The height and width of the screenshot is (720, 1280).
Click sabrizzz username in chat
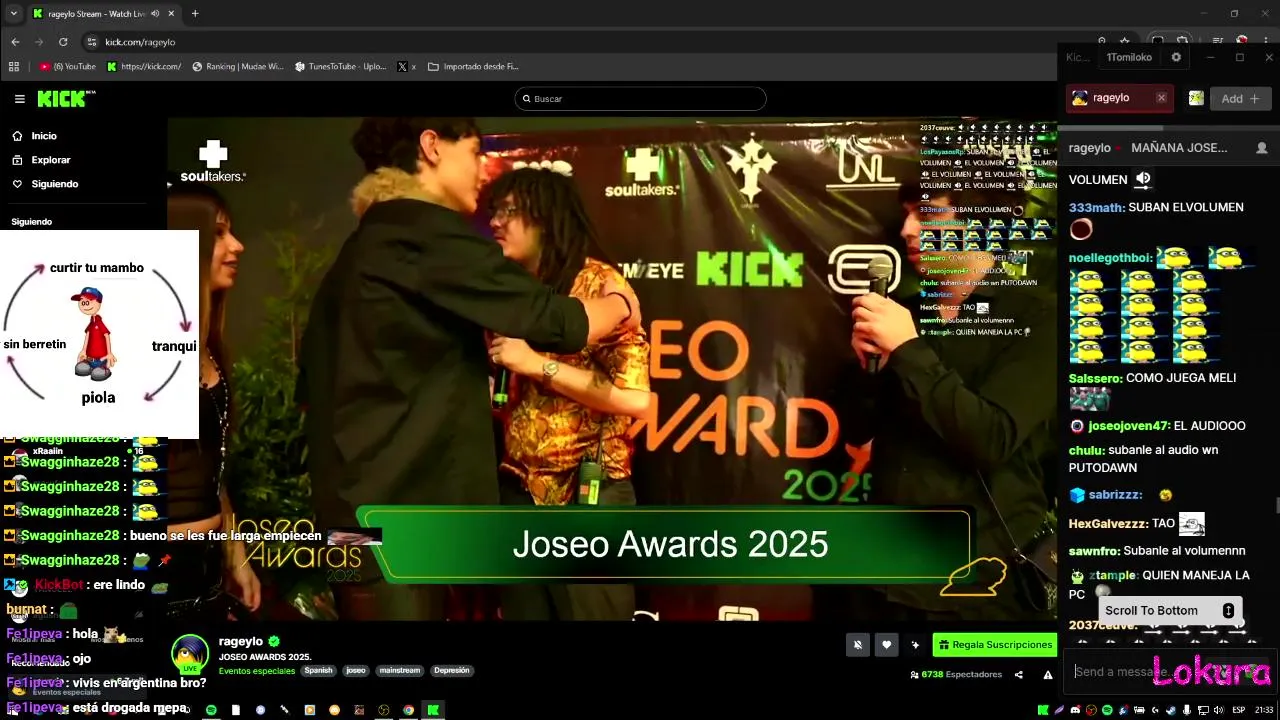[x=1115, y=495]
